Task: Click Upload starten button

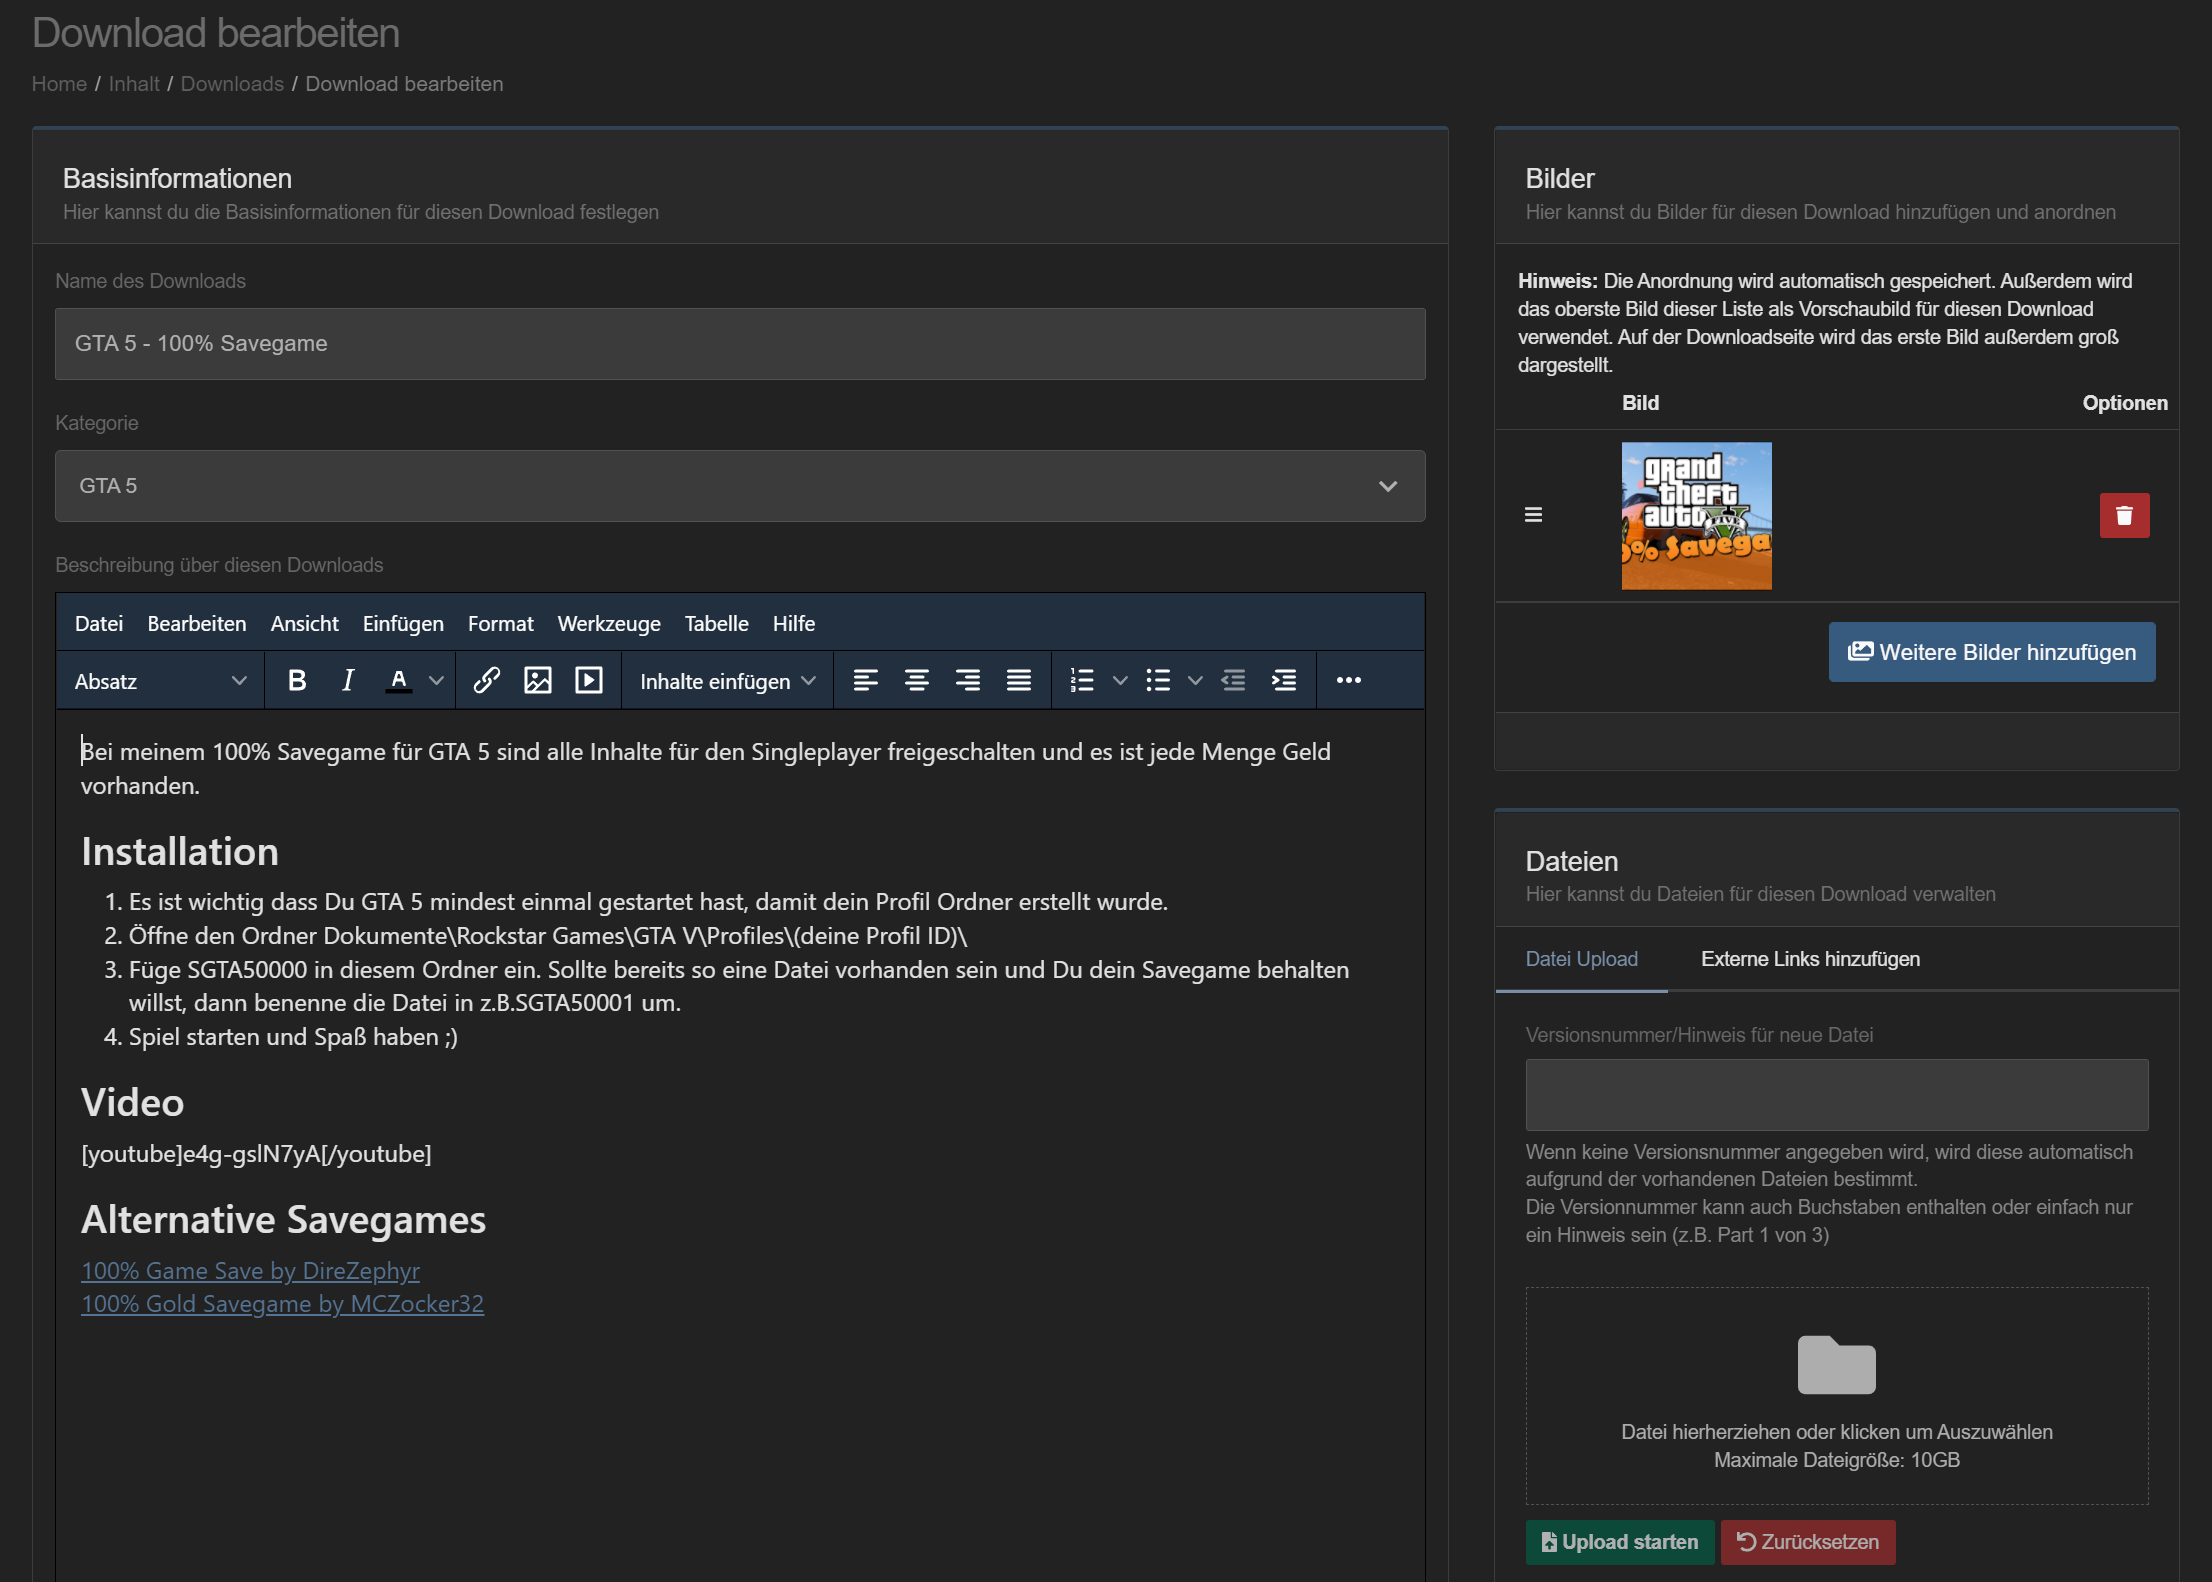Action: point(1620,1542)
